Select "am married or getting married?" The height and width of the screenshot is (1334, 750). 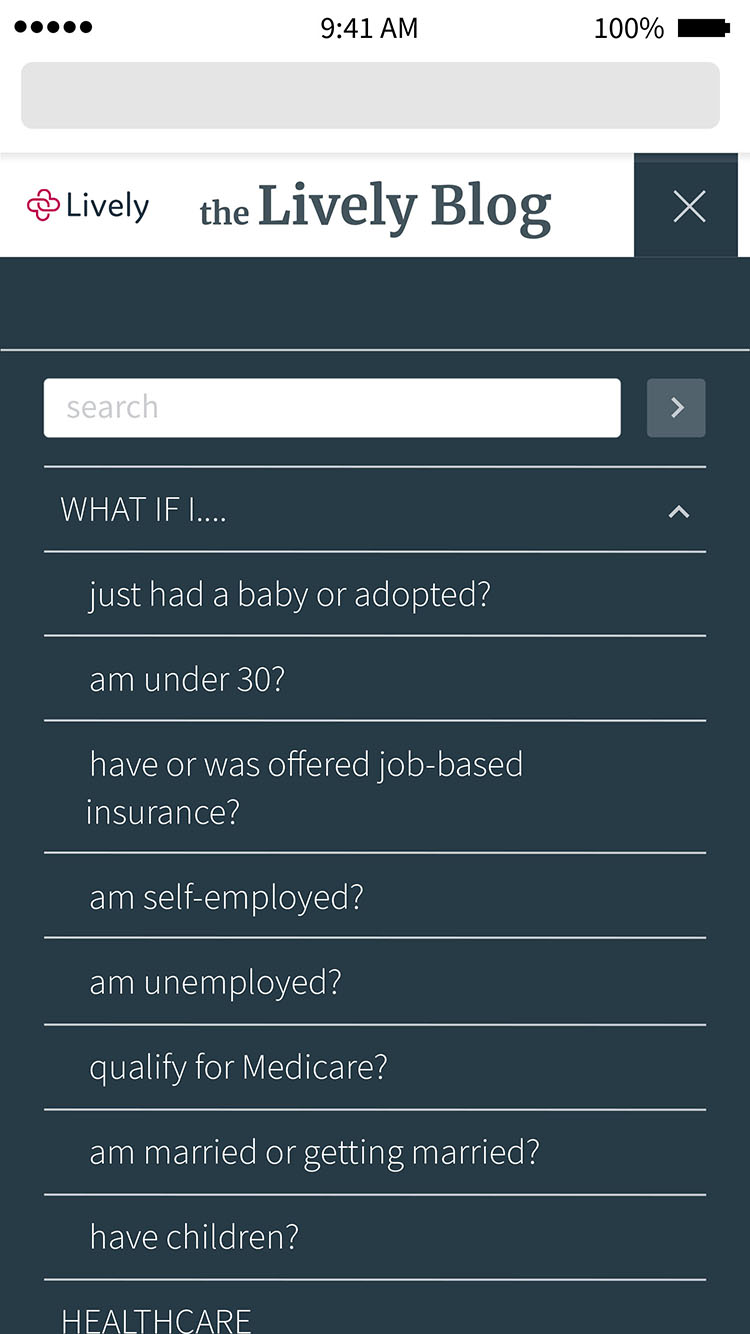click(x=314, y=1153)
